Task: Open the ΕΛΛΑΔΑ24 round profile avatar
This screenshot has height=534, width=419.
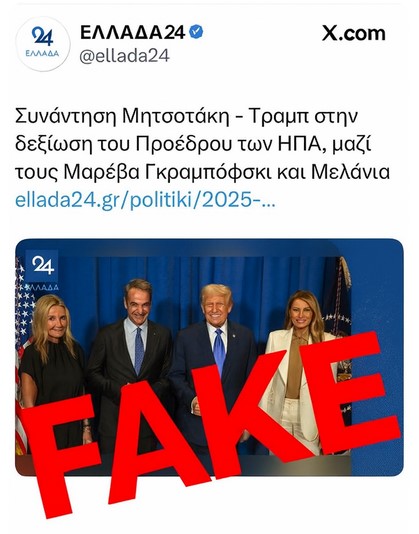Action: pos(43,44)
